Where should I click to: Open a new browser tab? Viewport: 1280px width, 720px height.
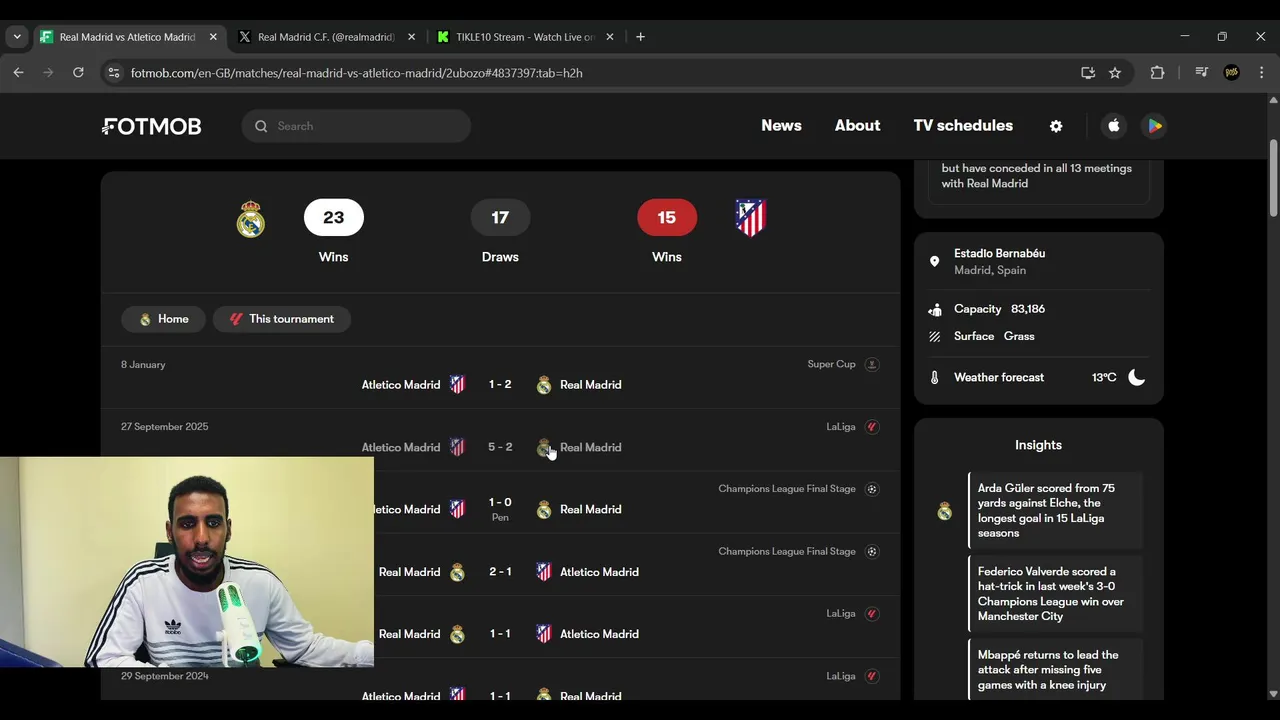640,37
